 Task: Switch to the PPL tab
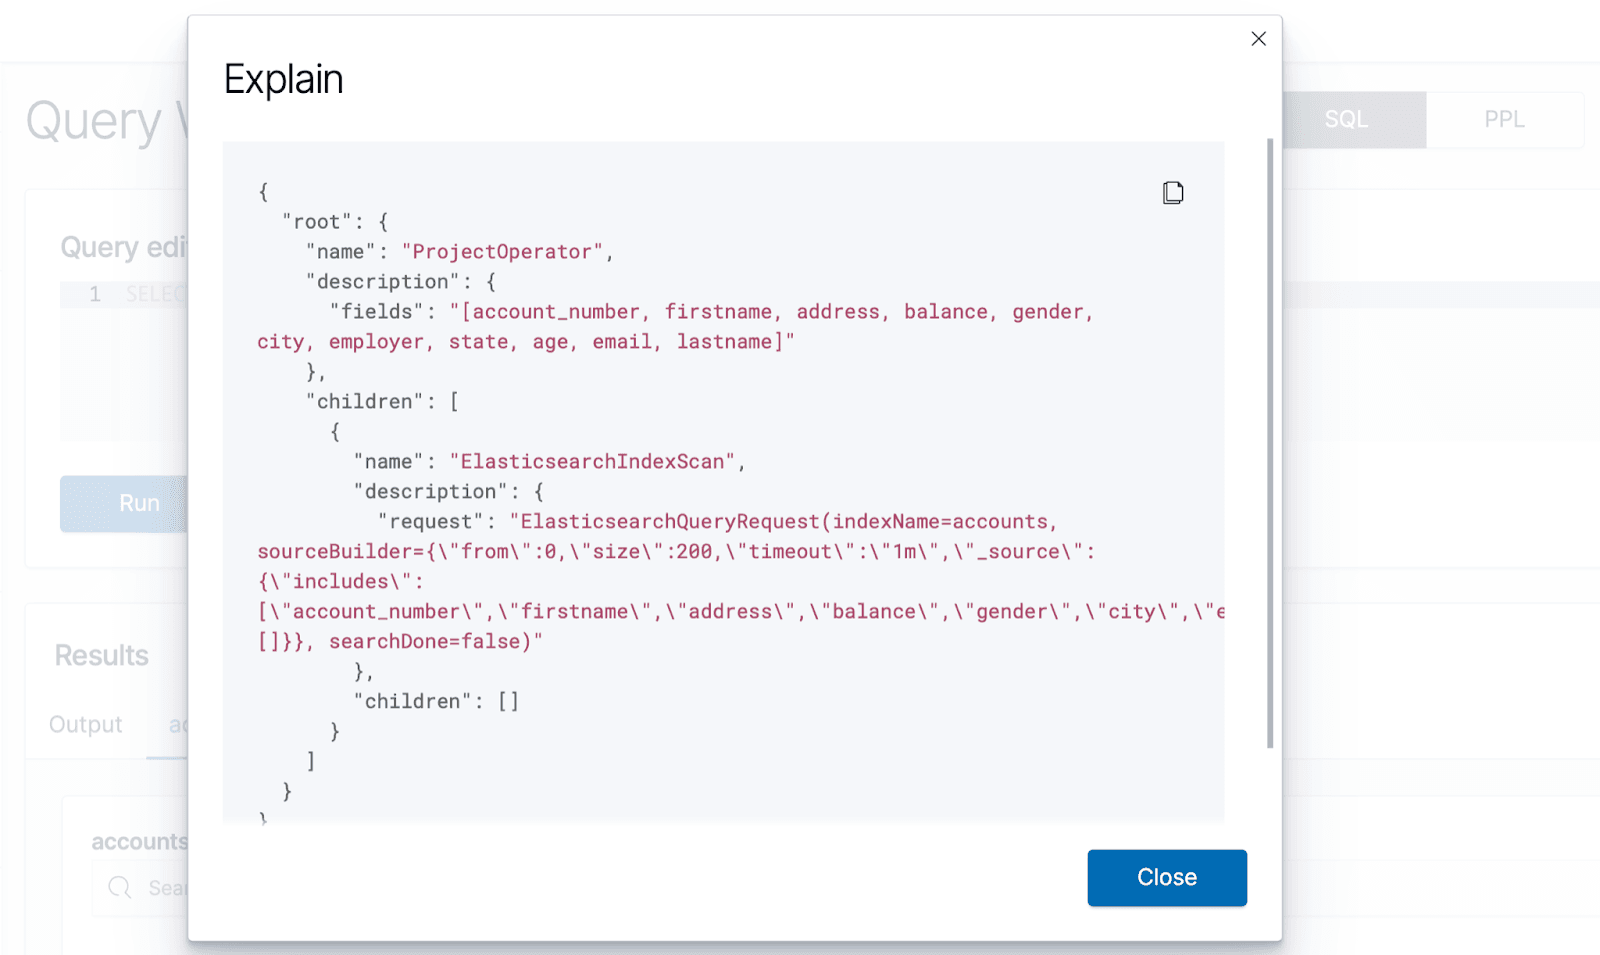click(1503, 118)
